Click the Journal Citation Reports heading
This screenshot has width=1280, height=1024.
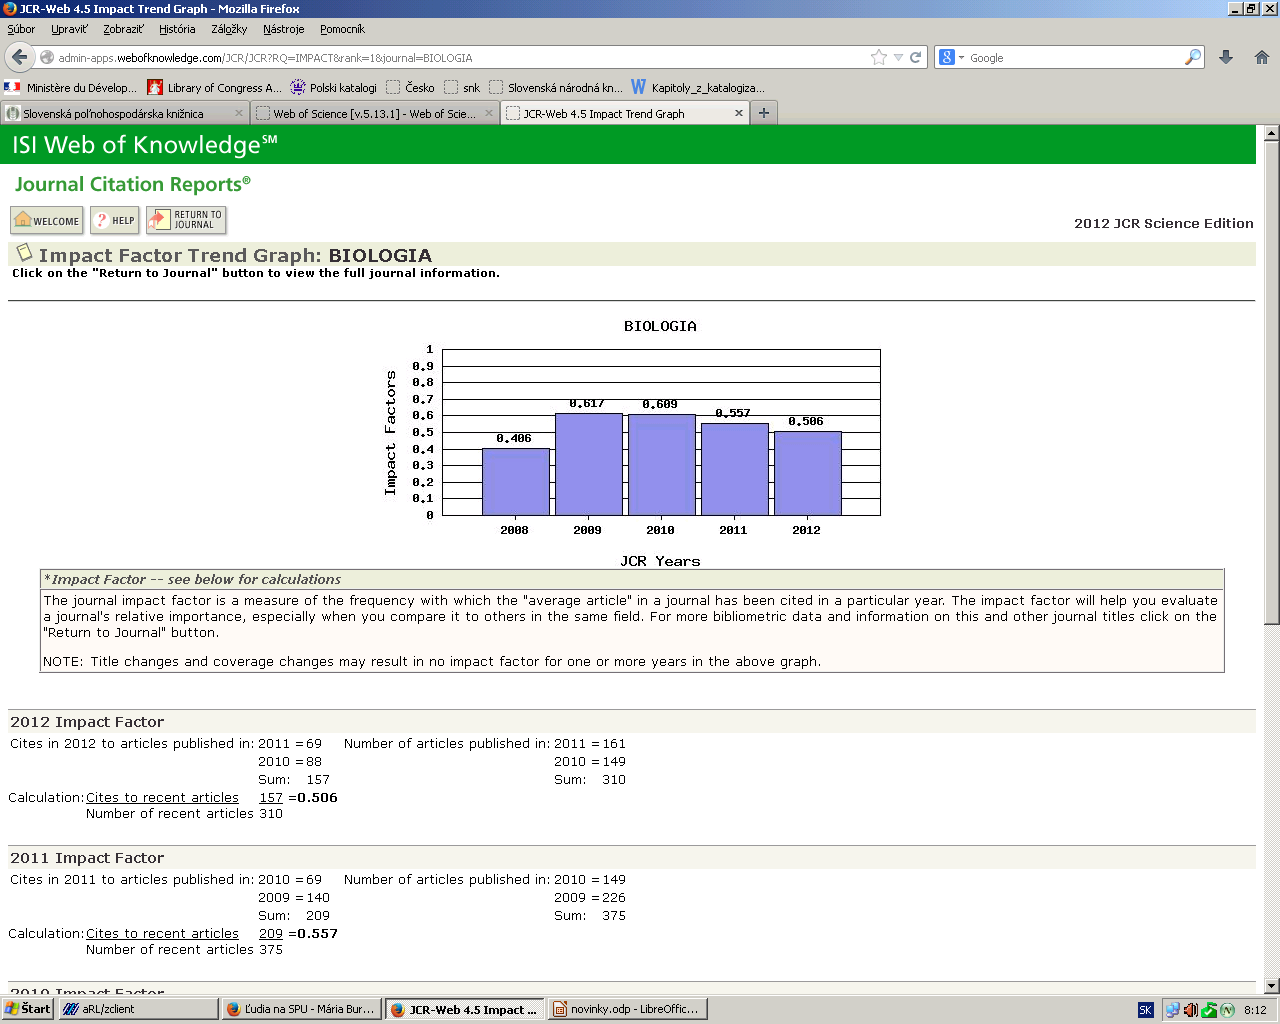tap(133, 184)
